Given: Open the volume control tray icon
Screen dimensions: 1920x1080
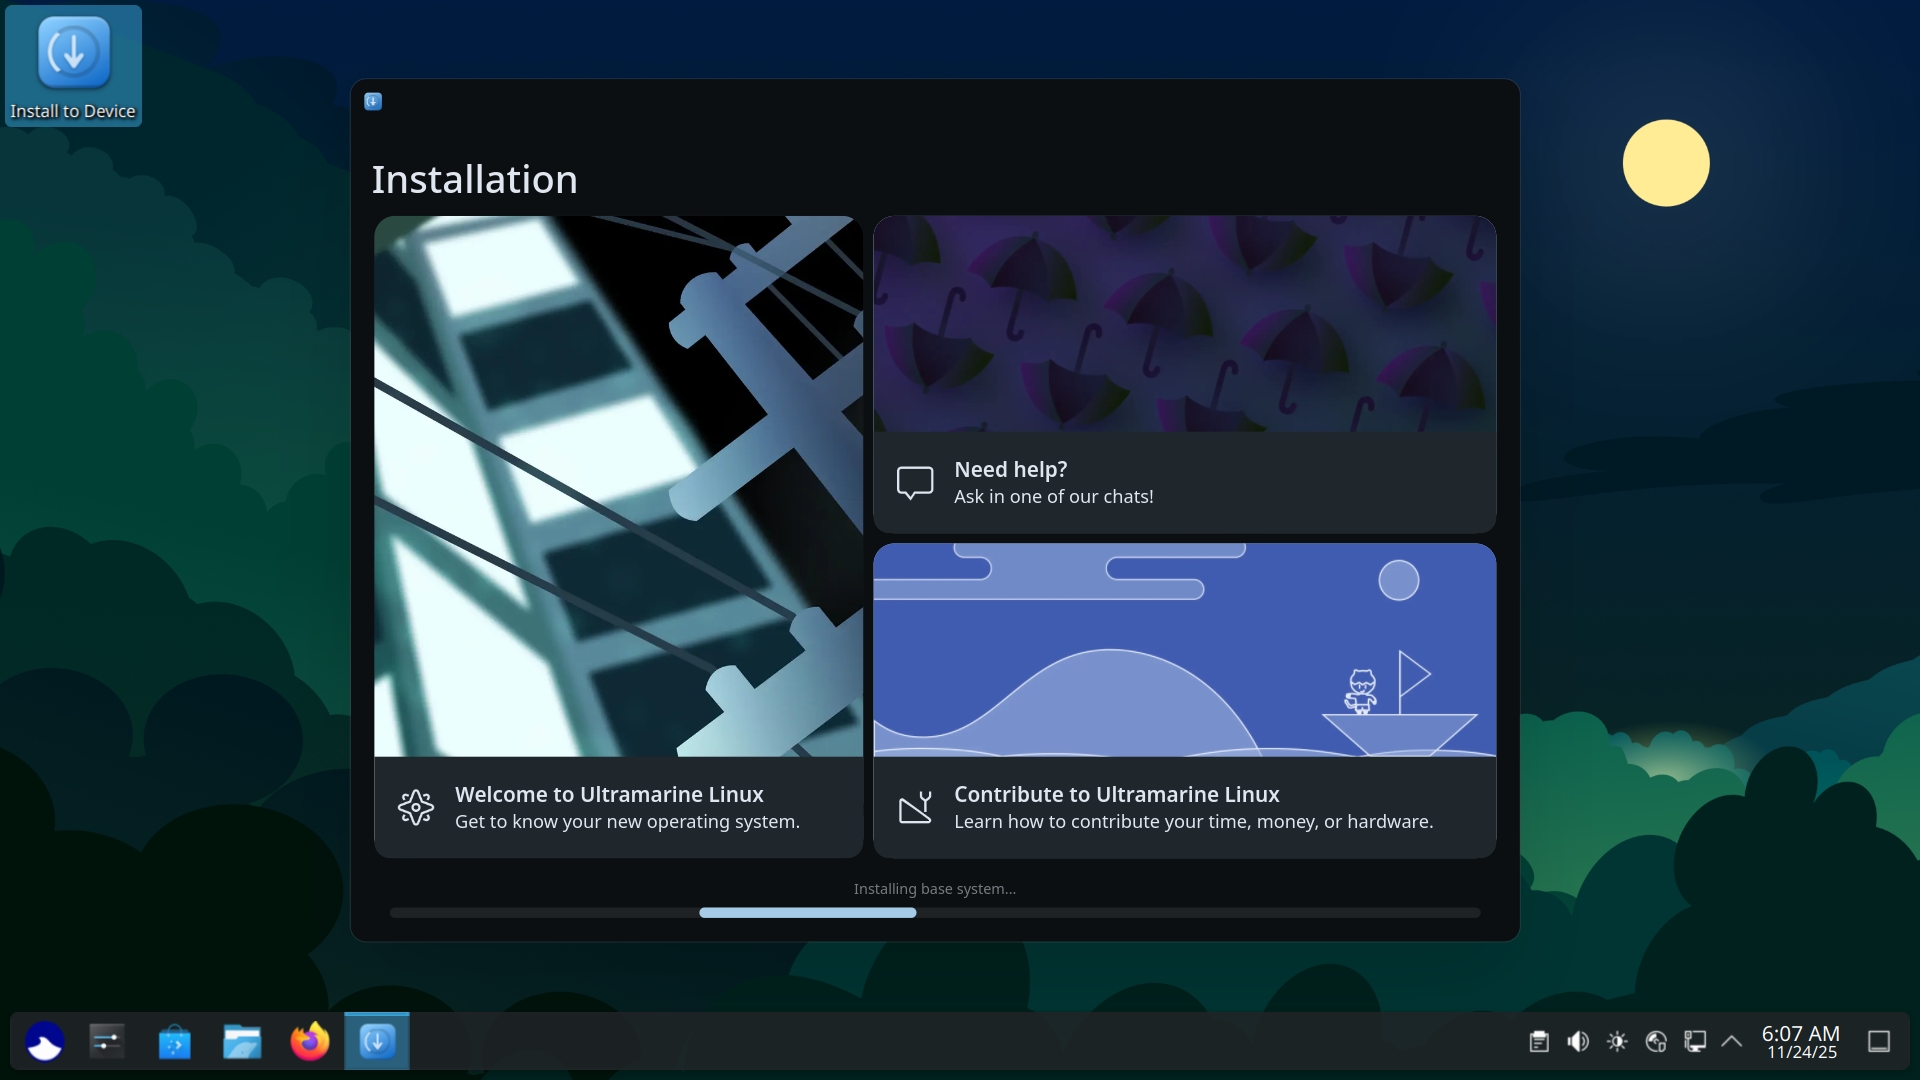Looking at the screenshot, I should pos(1578,1042).
